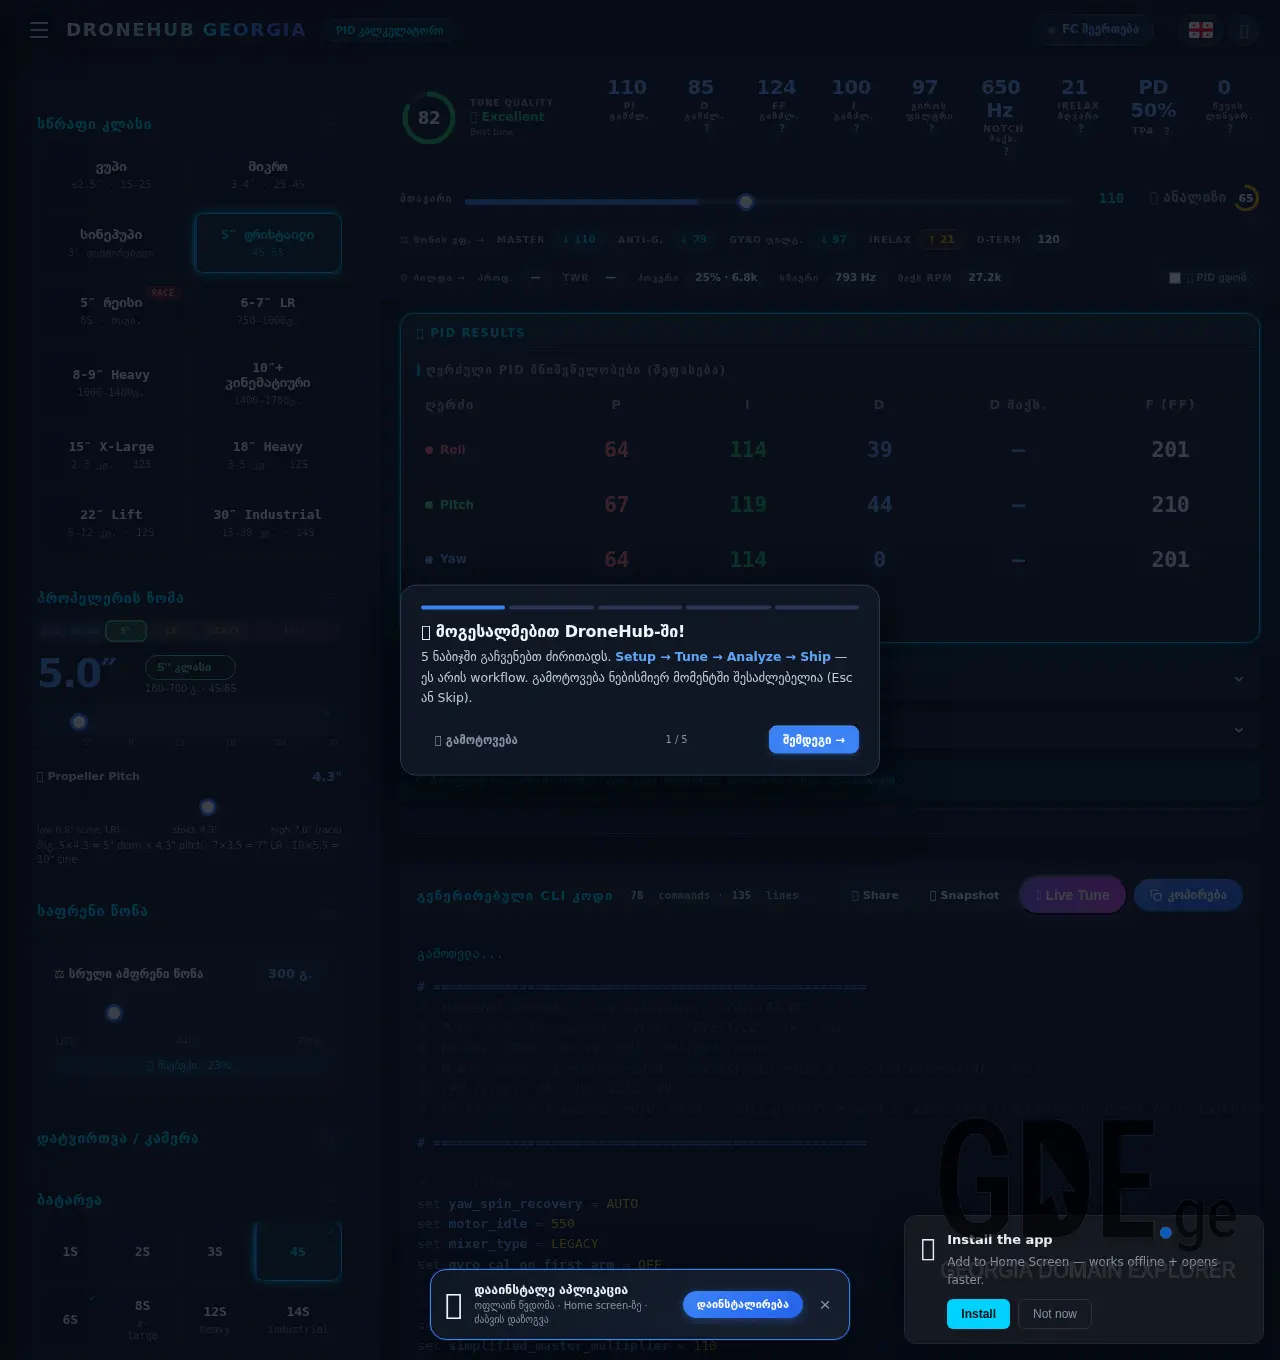Expand the first collapsed section chevron below the tour dialog
The height and width of the screenshot is (1360, 1280).
click(x=1239, y=679)
